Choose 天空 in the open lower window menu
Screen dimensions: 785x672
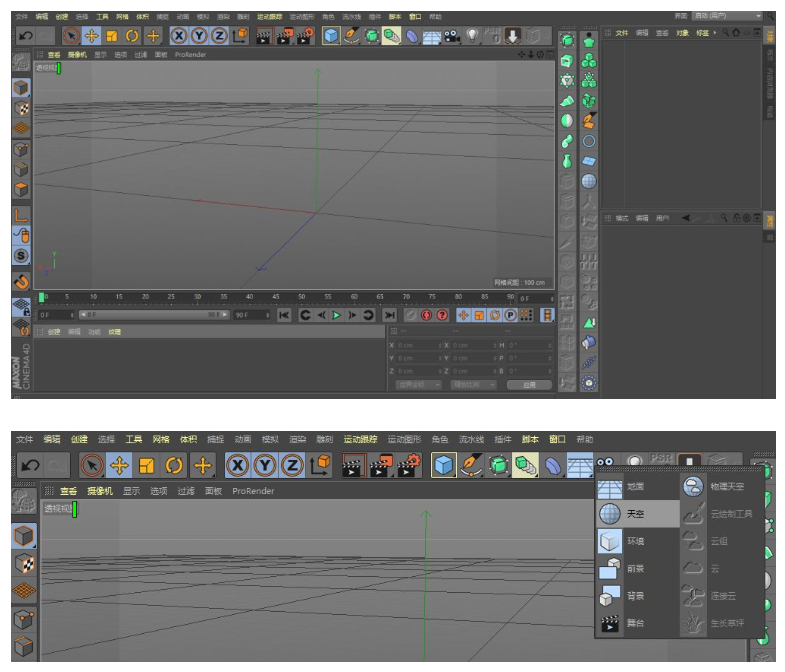tap(638, 514)
